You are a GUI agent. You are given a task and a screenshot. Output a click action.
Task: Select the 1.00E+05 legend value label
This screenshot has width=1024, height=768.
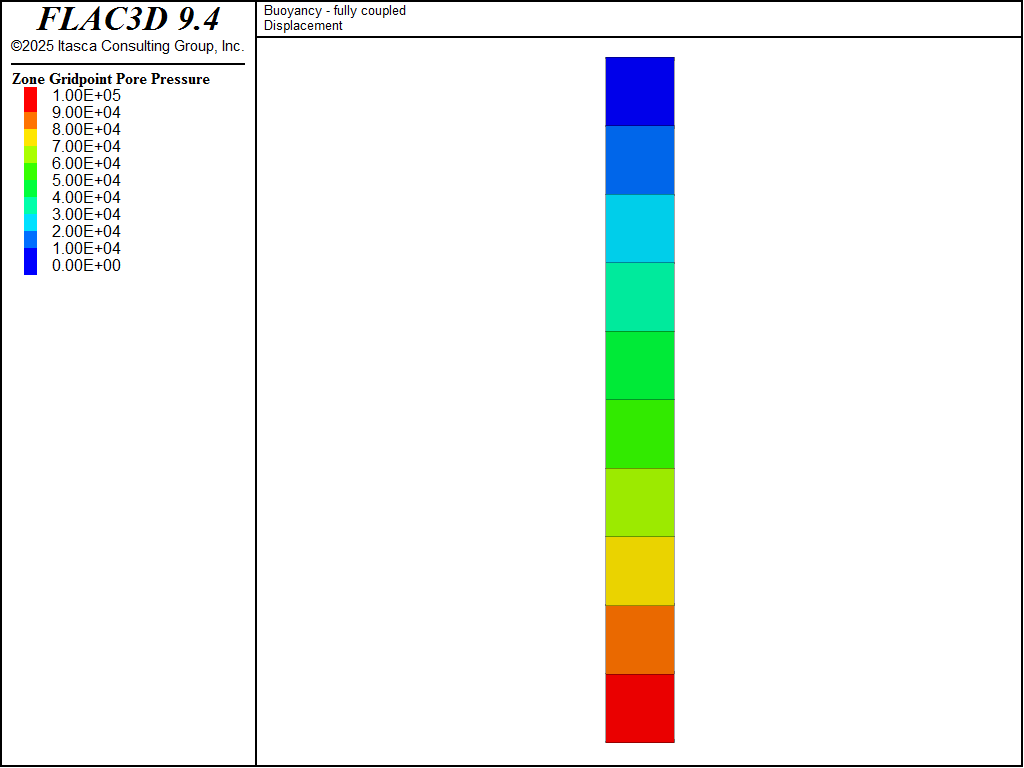[x=86, y=96]
